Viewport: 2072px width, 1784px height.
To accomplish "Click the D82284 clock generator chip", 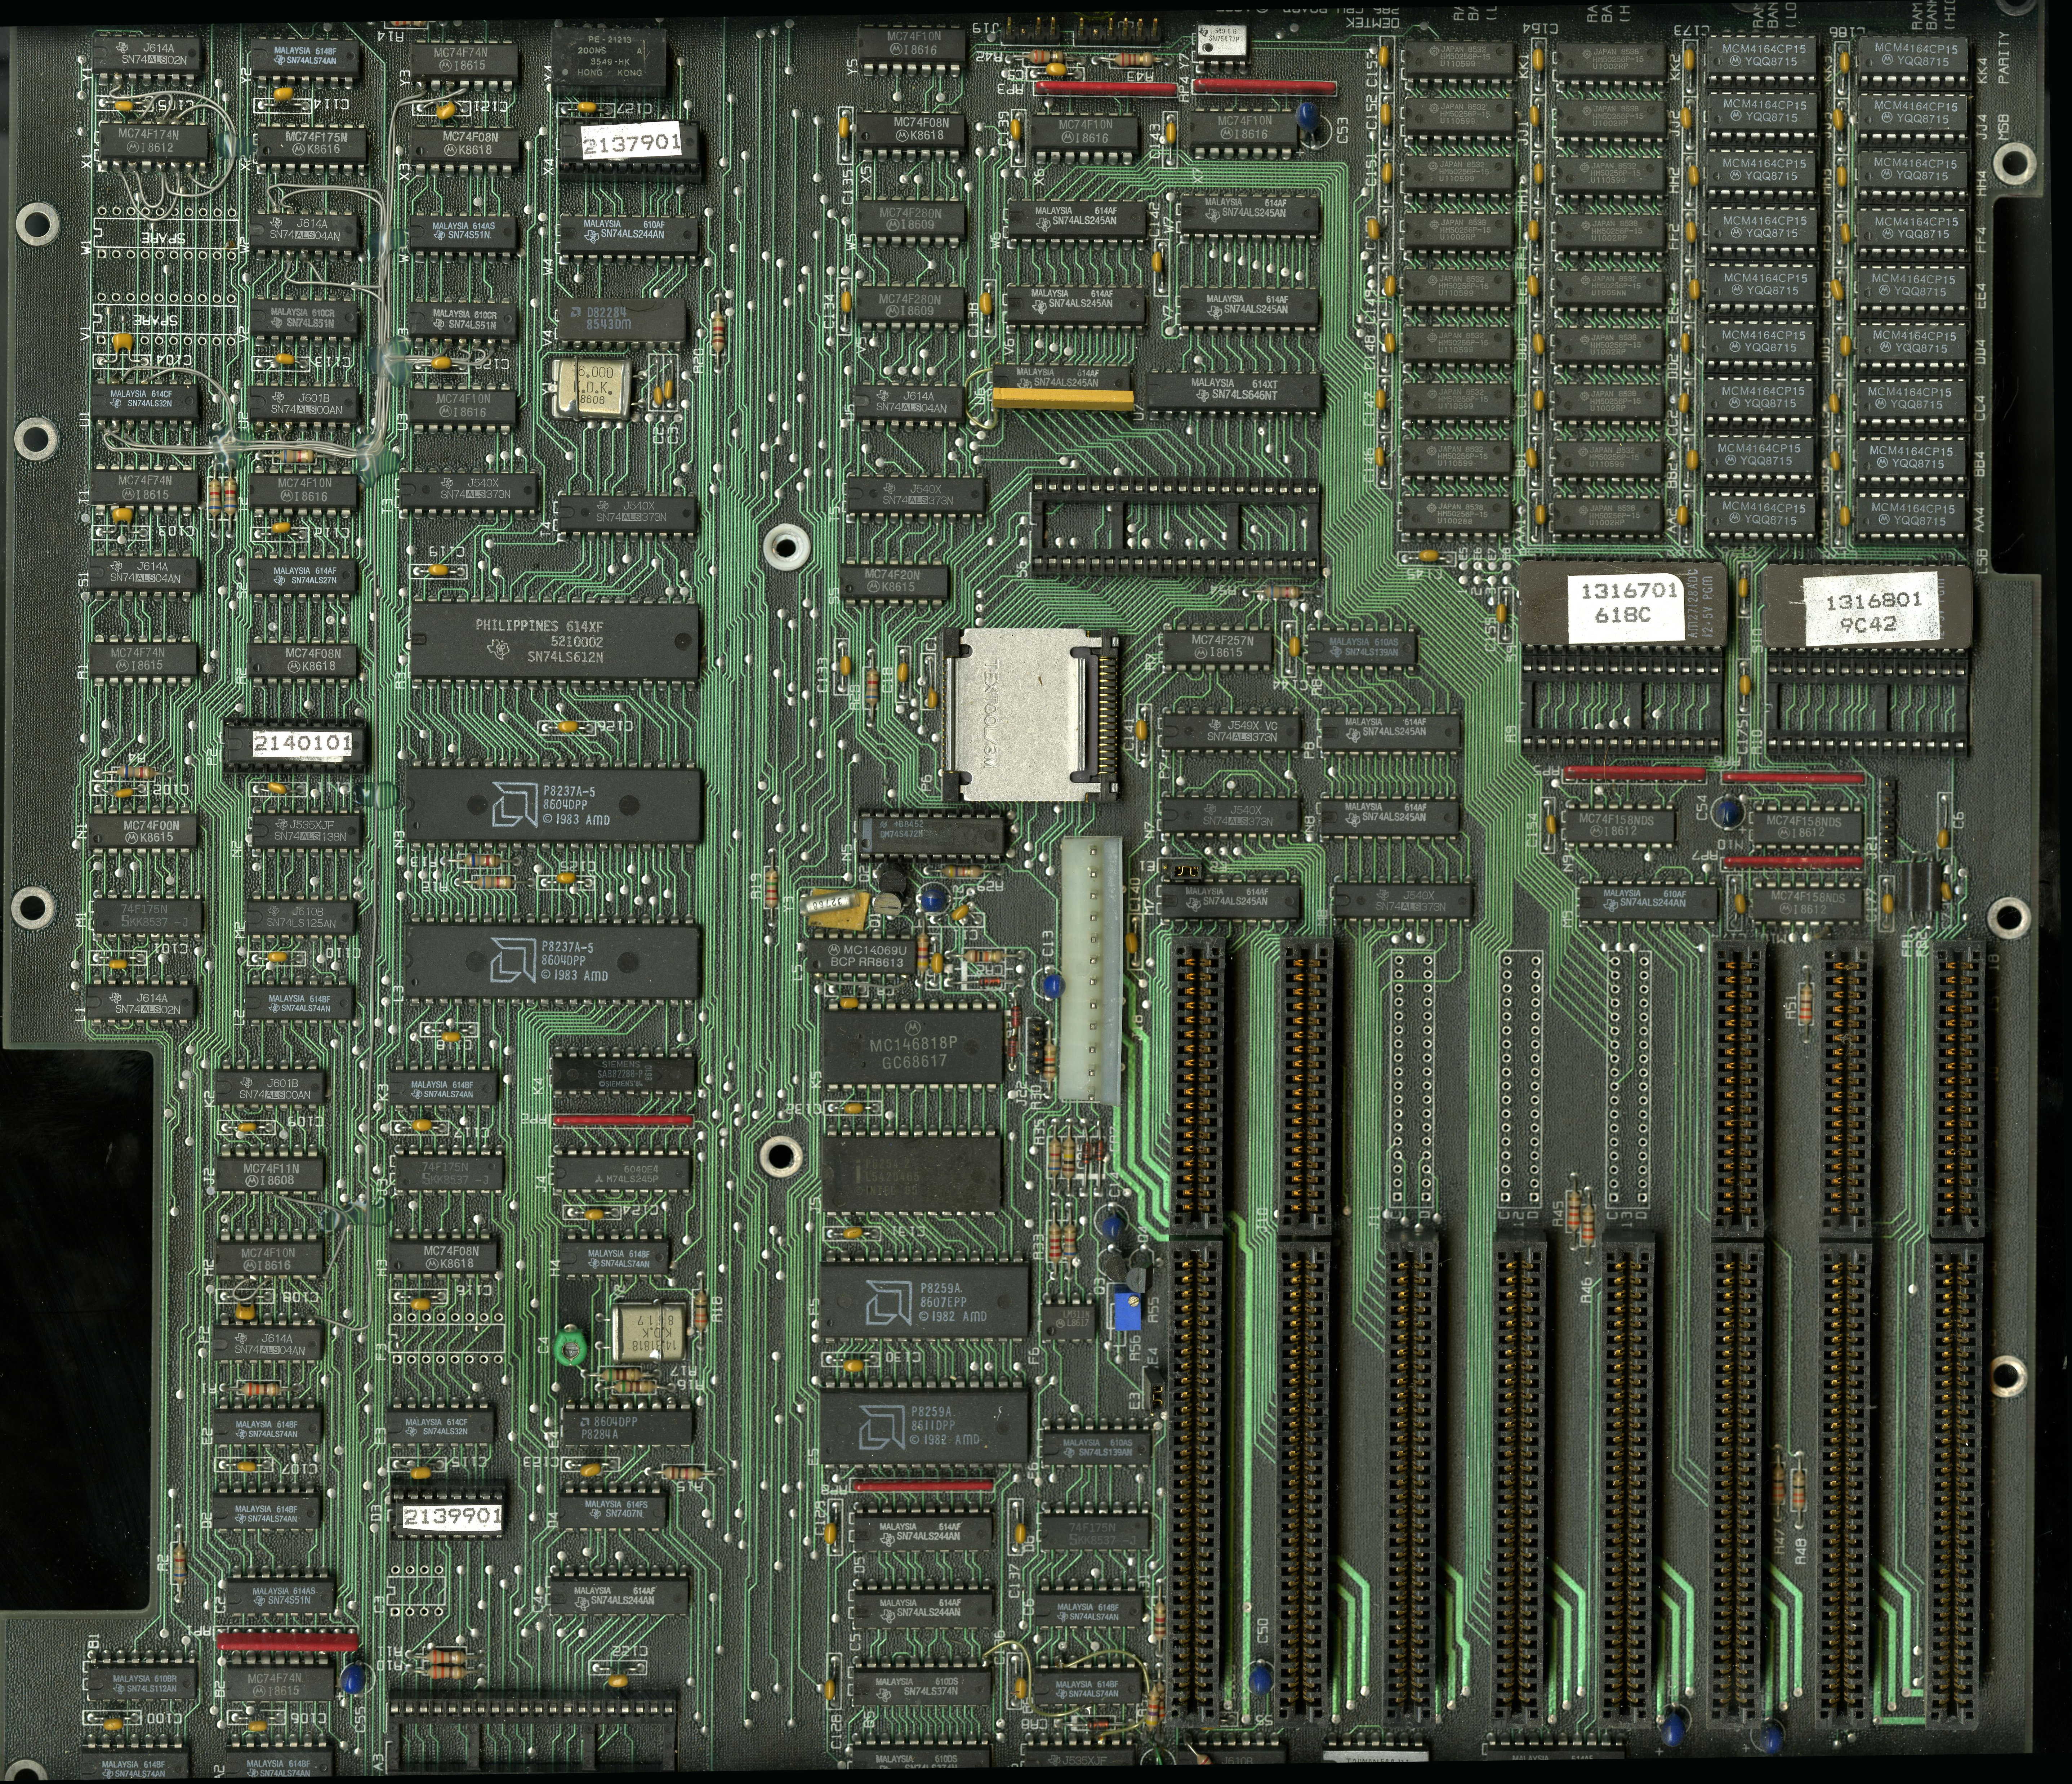I will (622, 319).
